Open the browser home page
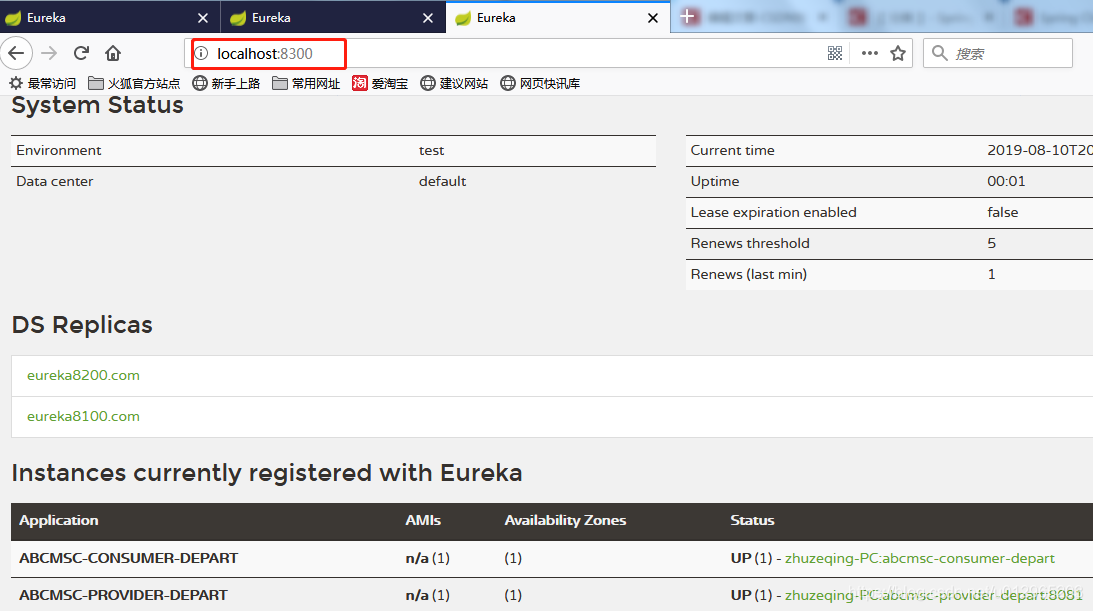Viewport: 1093px width, 611px height. pos(113,53)
